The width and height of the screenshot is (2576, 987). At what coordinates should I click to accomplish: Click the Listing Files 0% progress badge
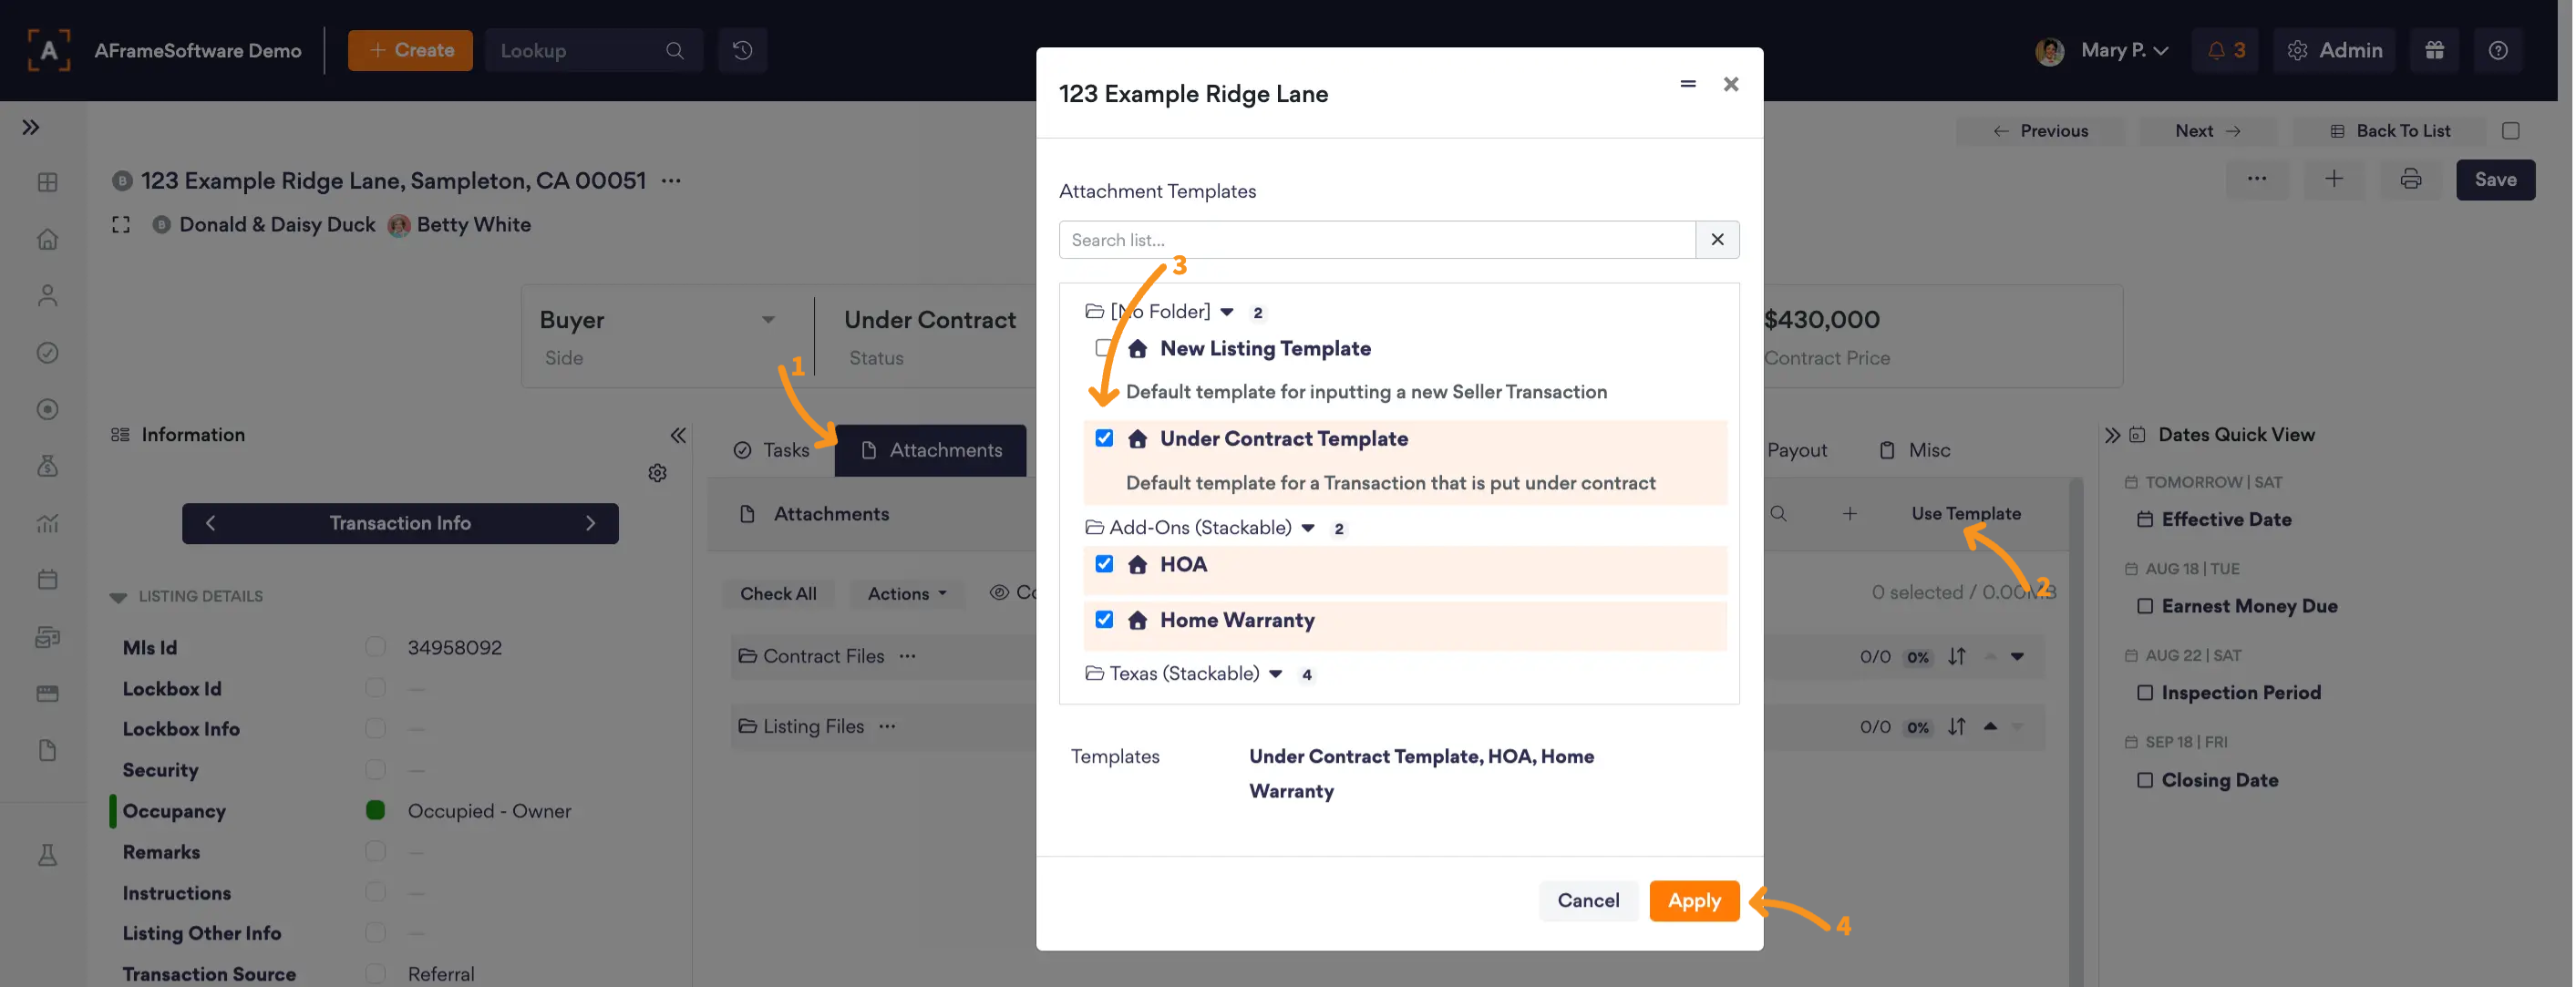tap(1917, 728)
